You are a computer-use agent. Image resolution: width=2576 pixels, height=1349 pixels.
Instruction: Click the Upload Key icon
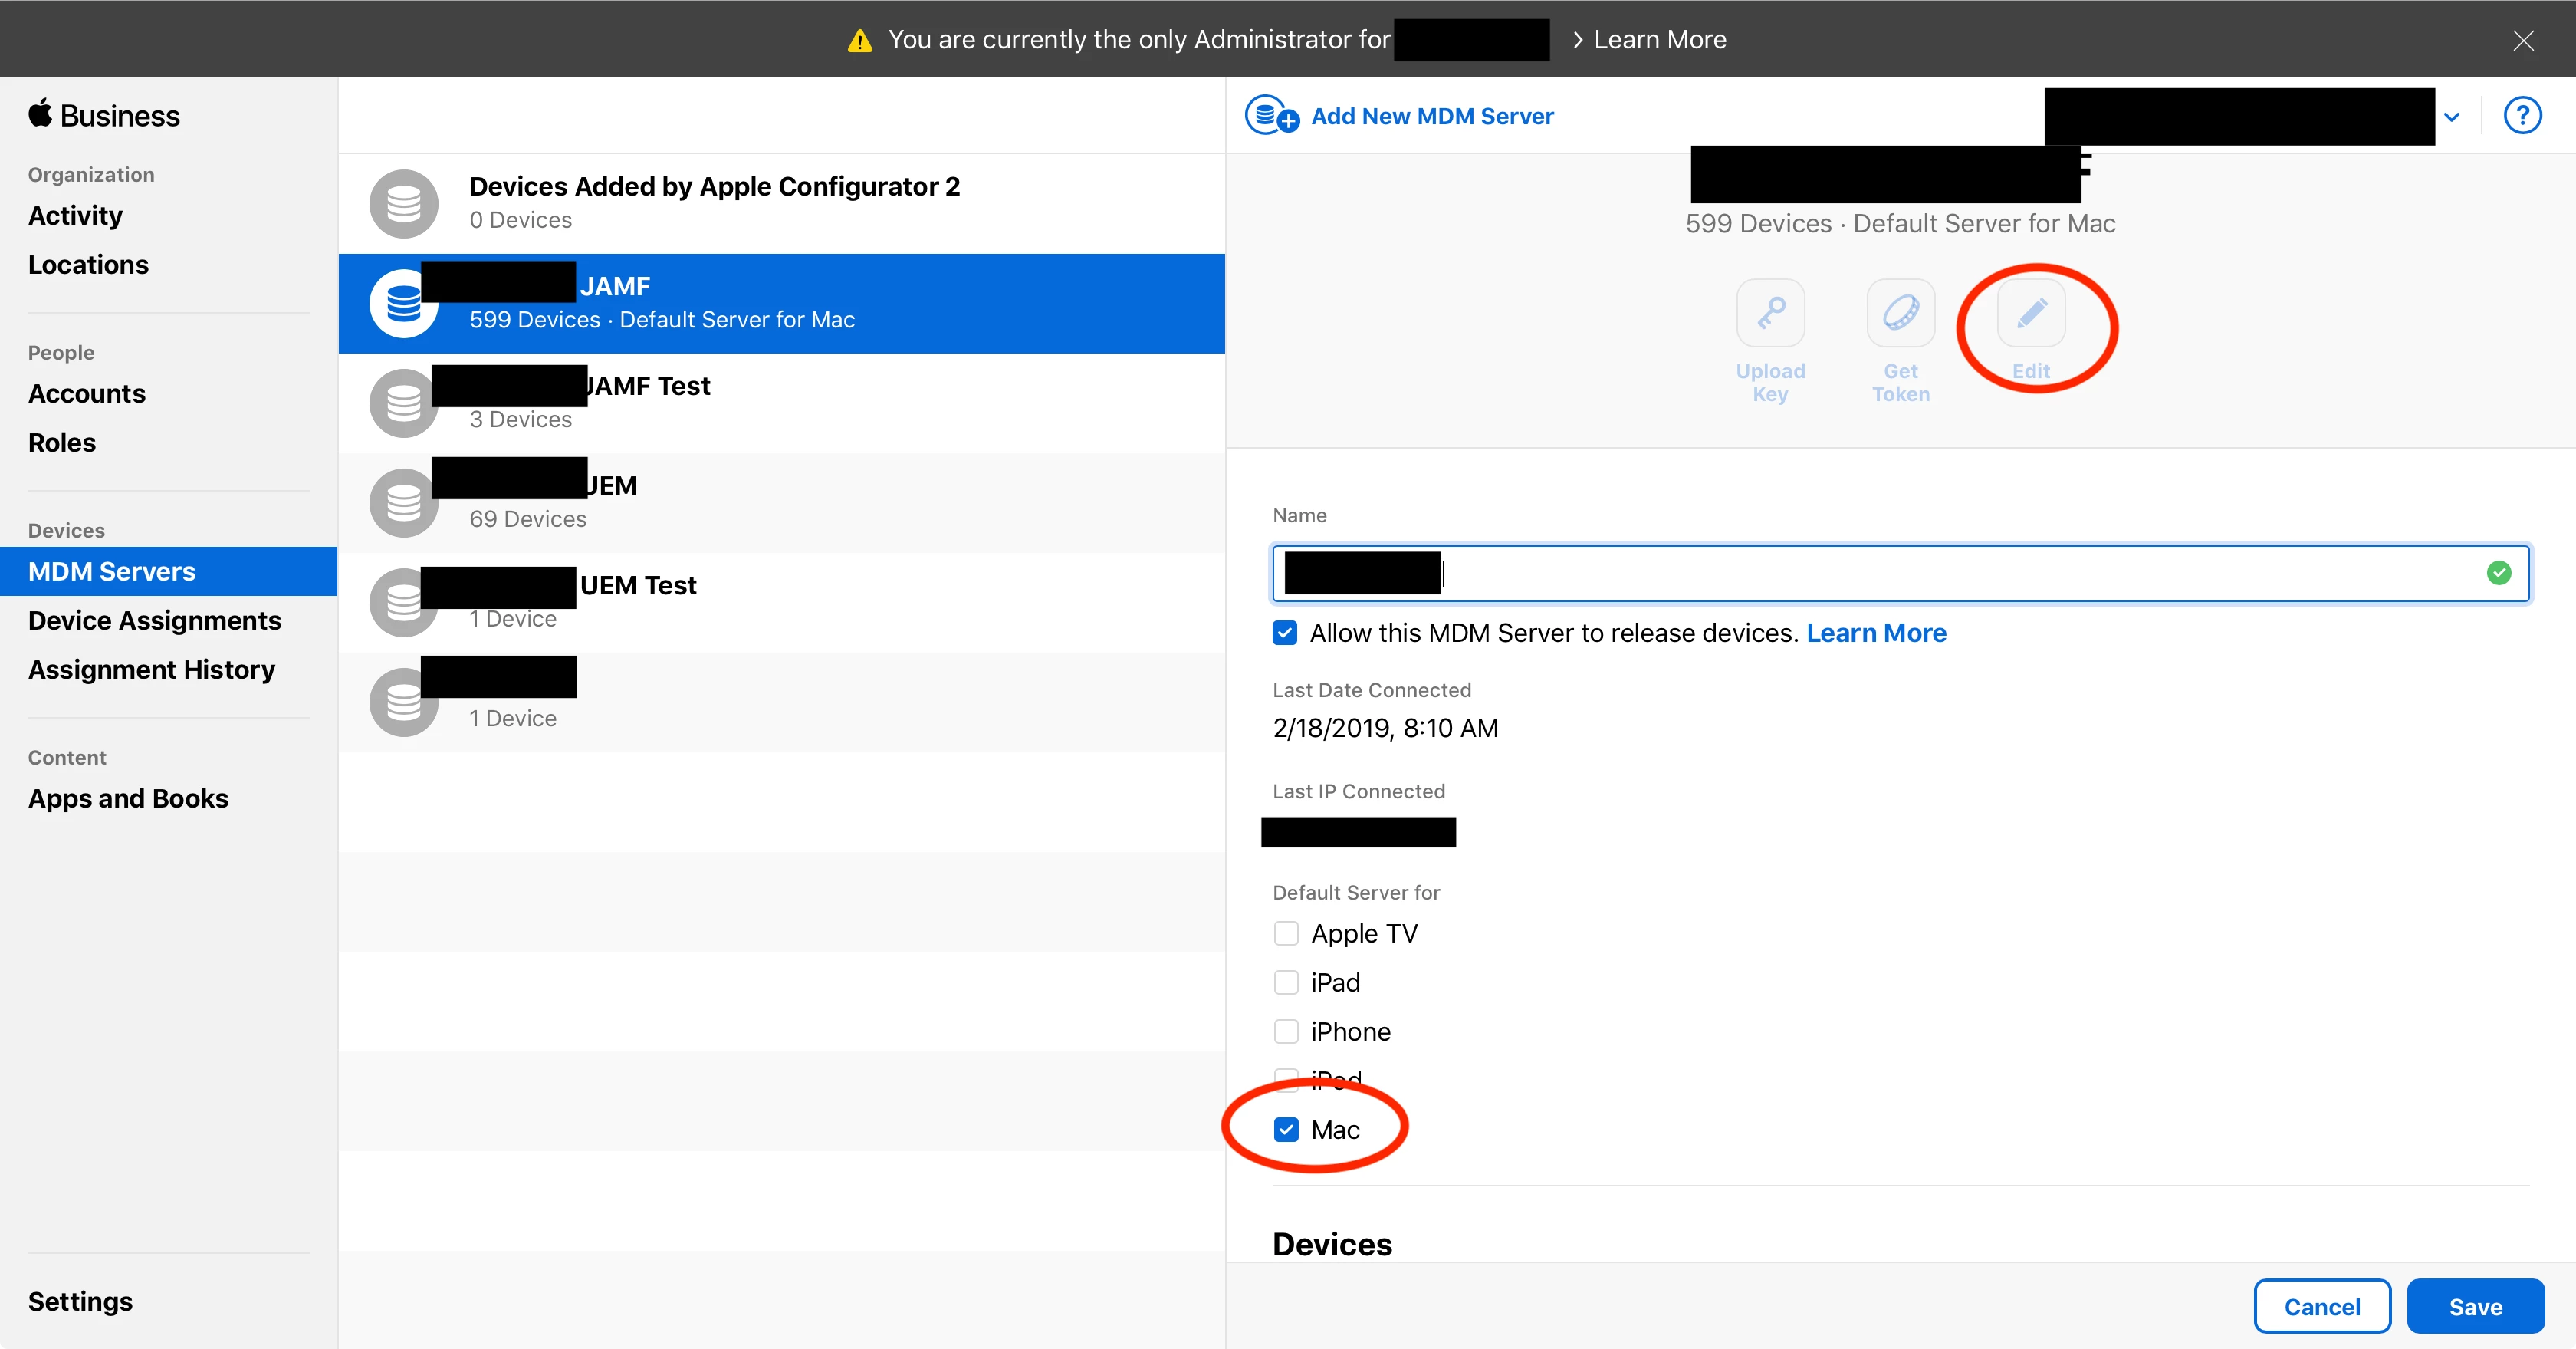[x=1770, y=313]
